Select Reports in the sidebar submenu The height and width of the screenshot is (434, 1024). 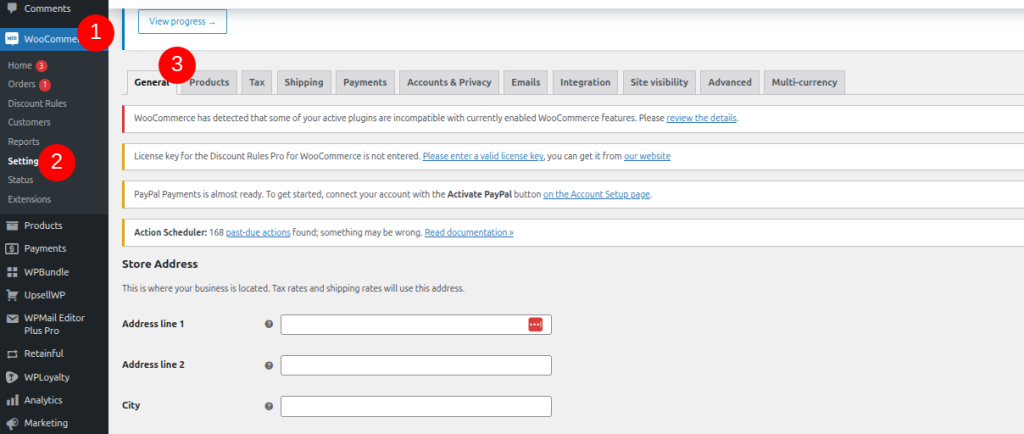tap(24, 142)
